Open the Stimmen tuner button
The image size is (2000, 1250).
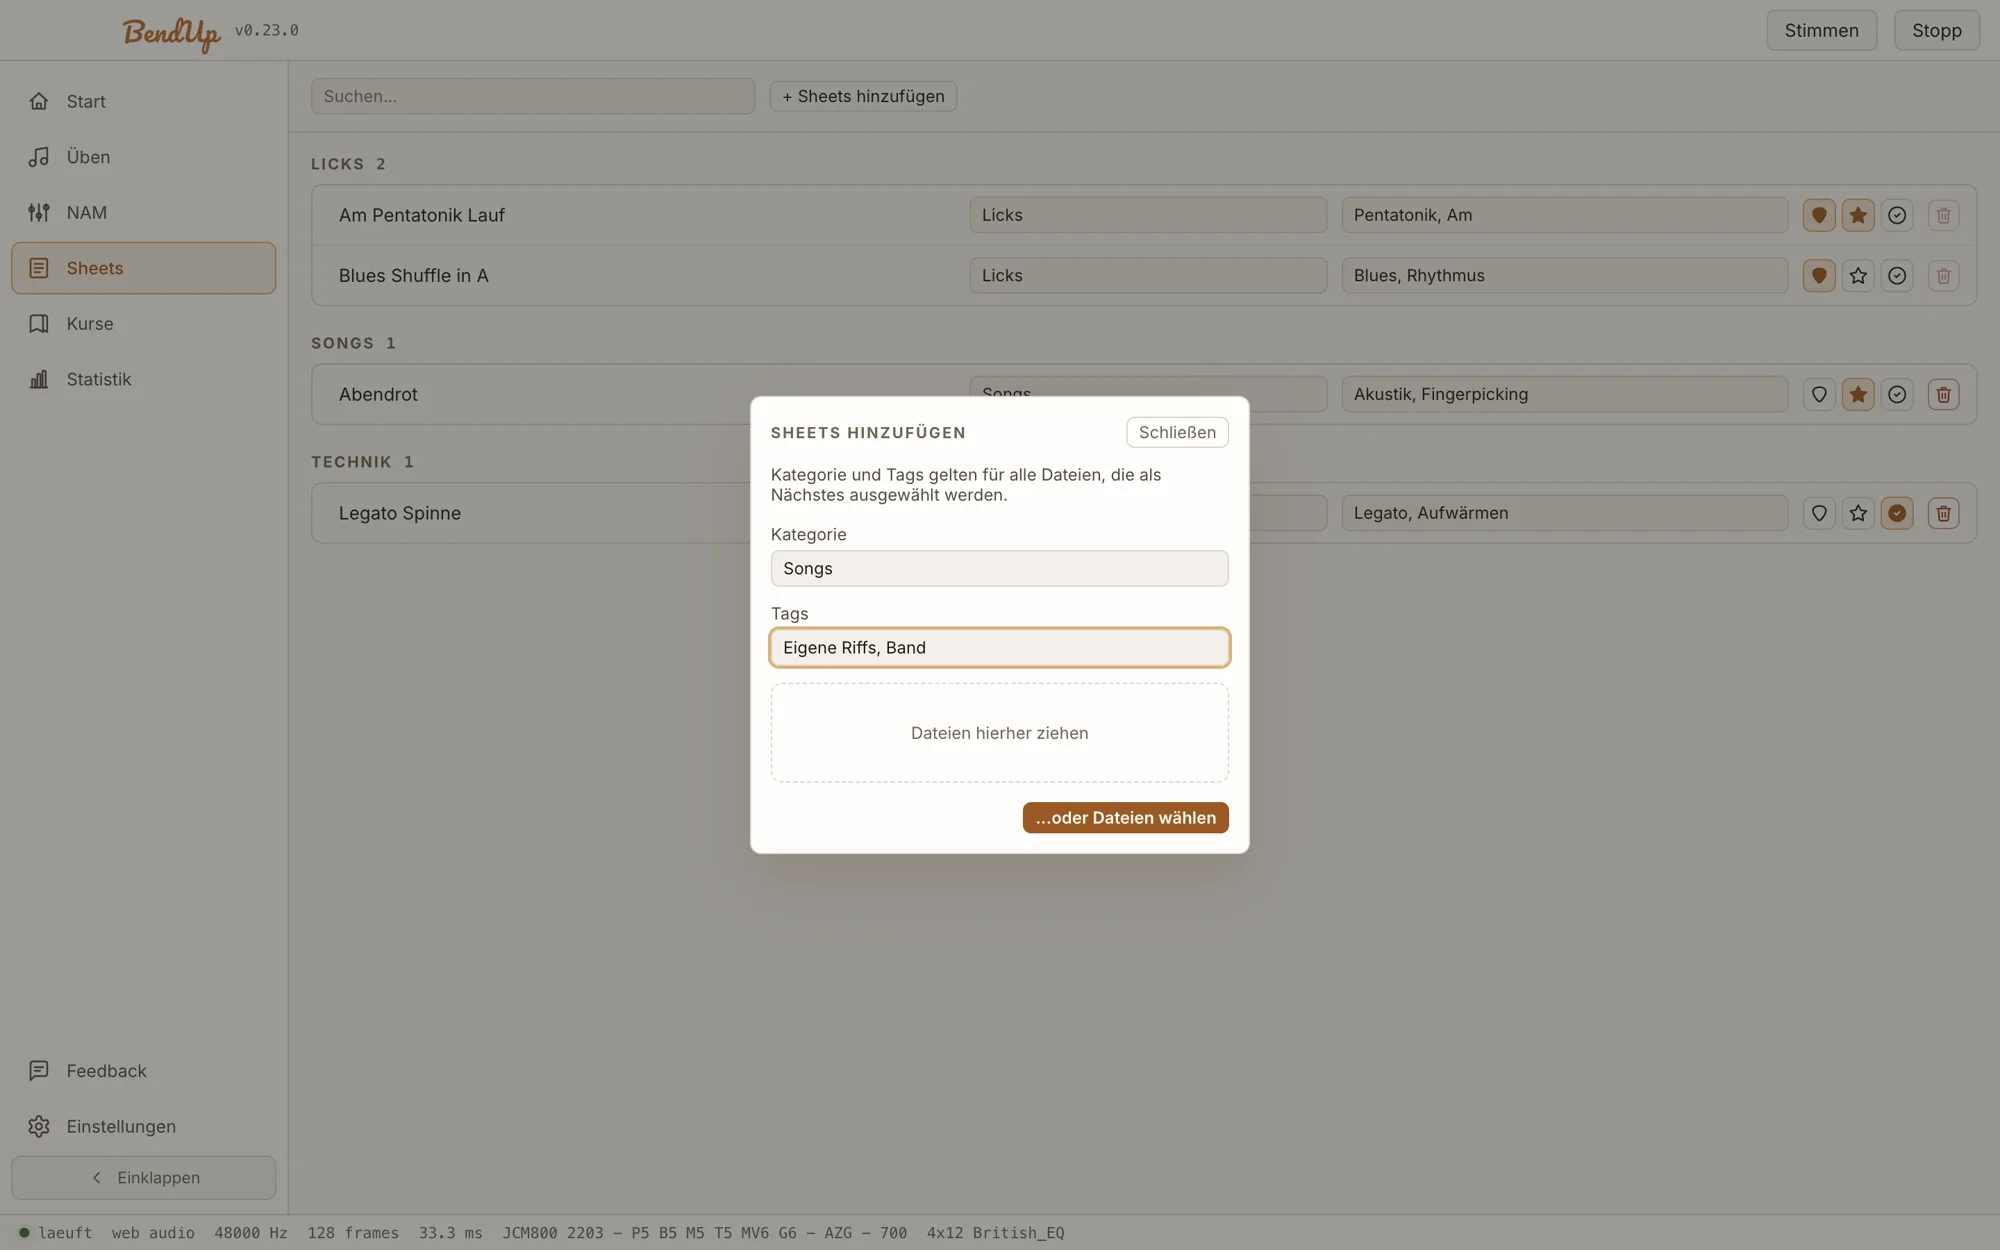click(x=1821, y=30)
